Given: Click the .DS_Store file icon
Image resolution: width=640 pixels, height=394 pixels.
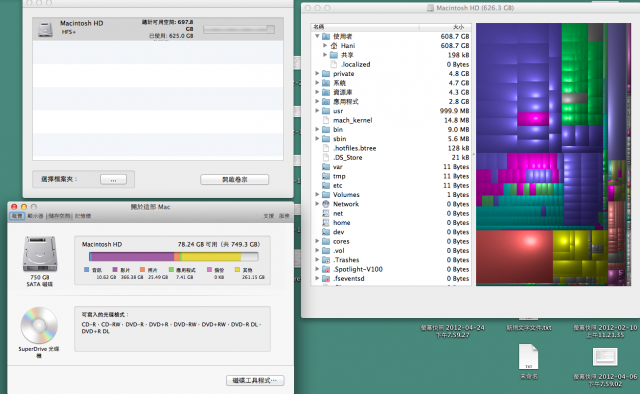Looking at the screenshot, I should [326, 157].
